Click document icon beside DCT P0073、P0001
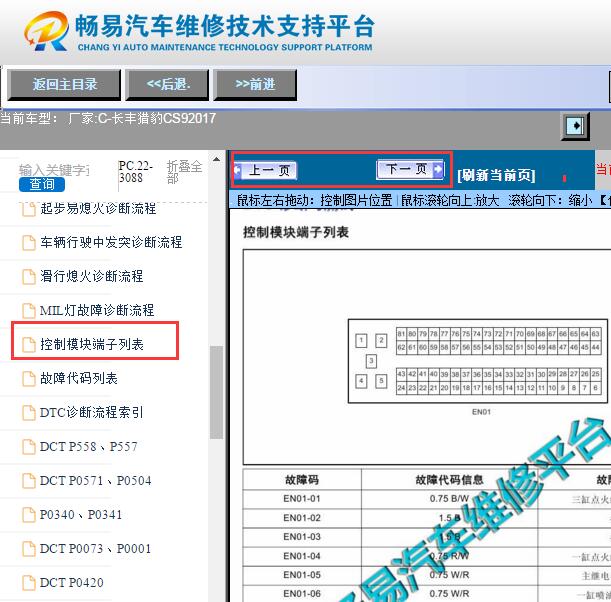The image size is (611, 602). click(29, 549)
